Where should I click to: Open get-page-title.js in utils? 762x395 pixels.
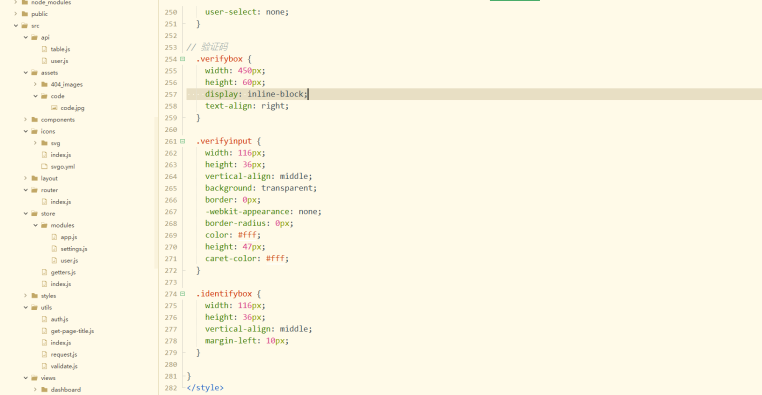pos(72,331)
